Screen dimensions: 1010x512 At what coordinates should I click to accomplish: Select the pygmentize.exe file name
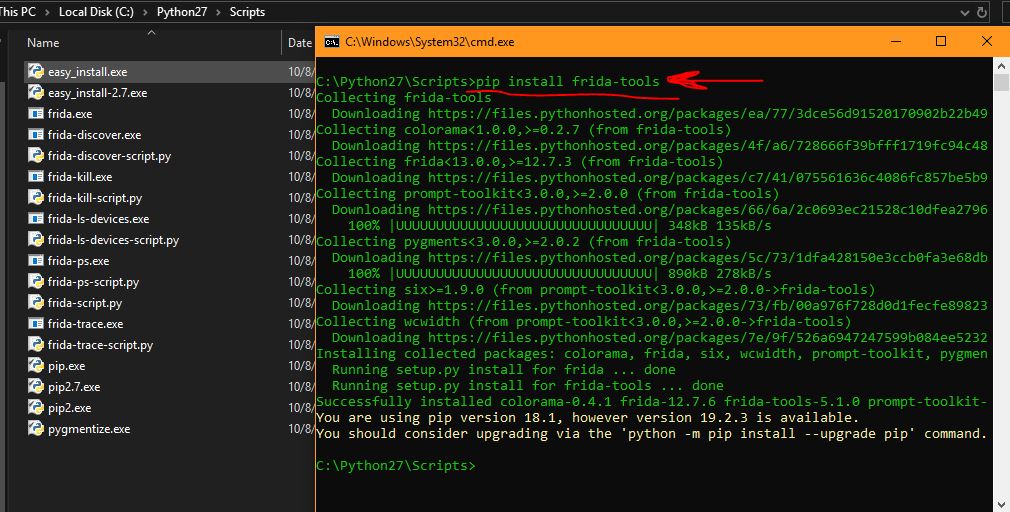coord(89,428)
